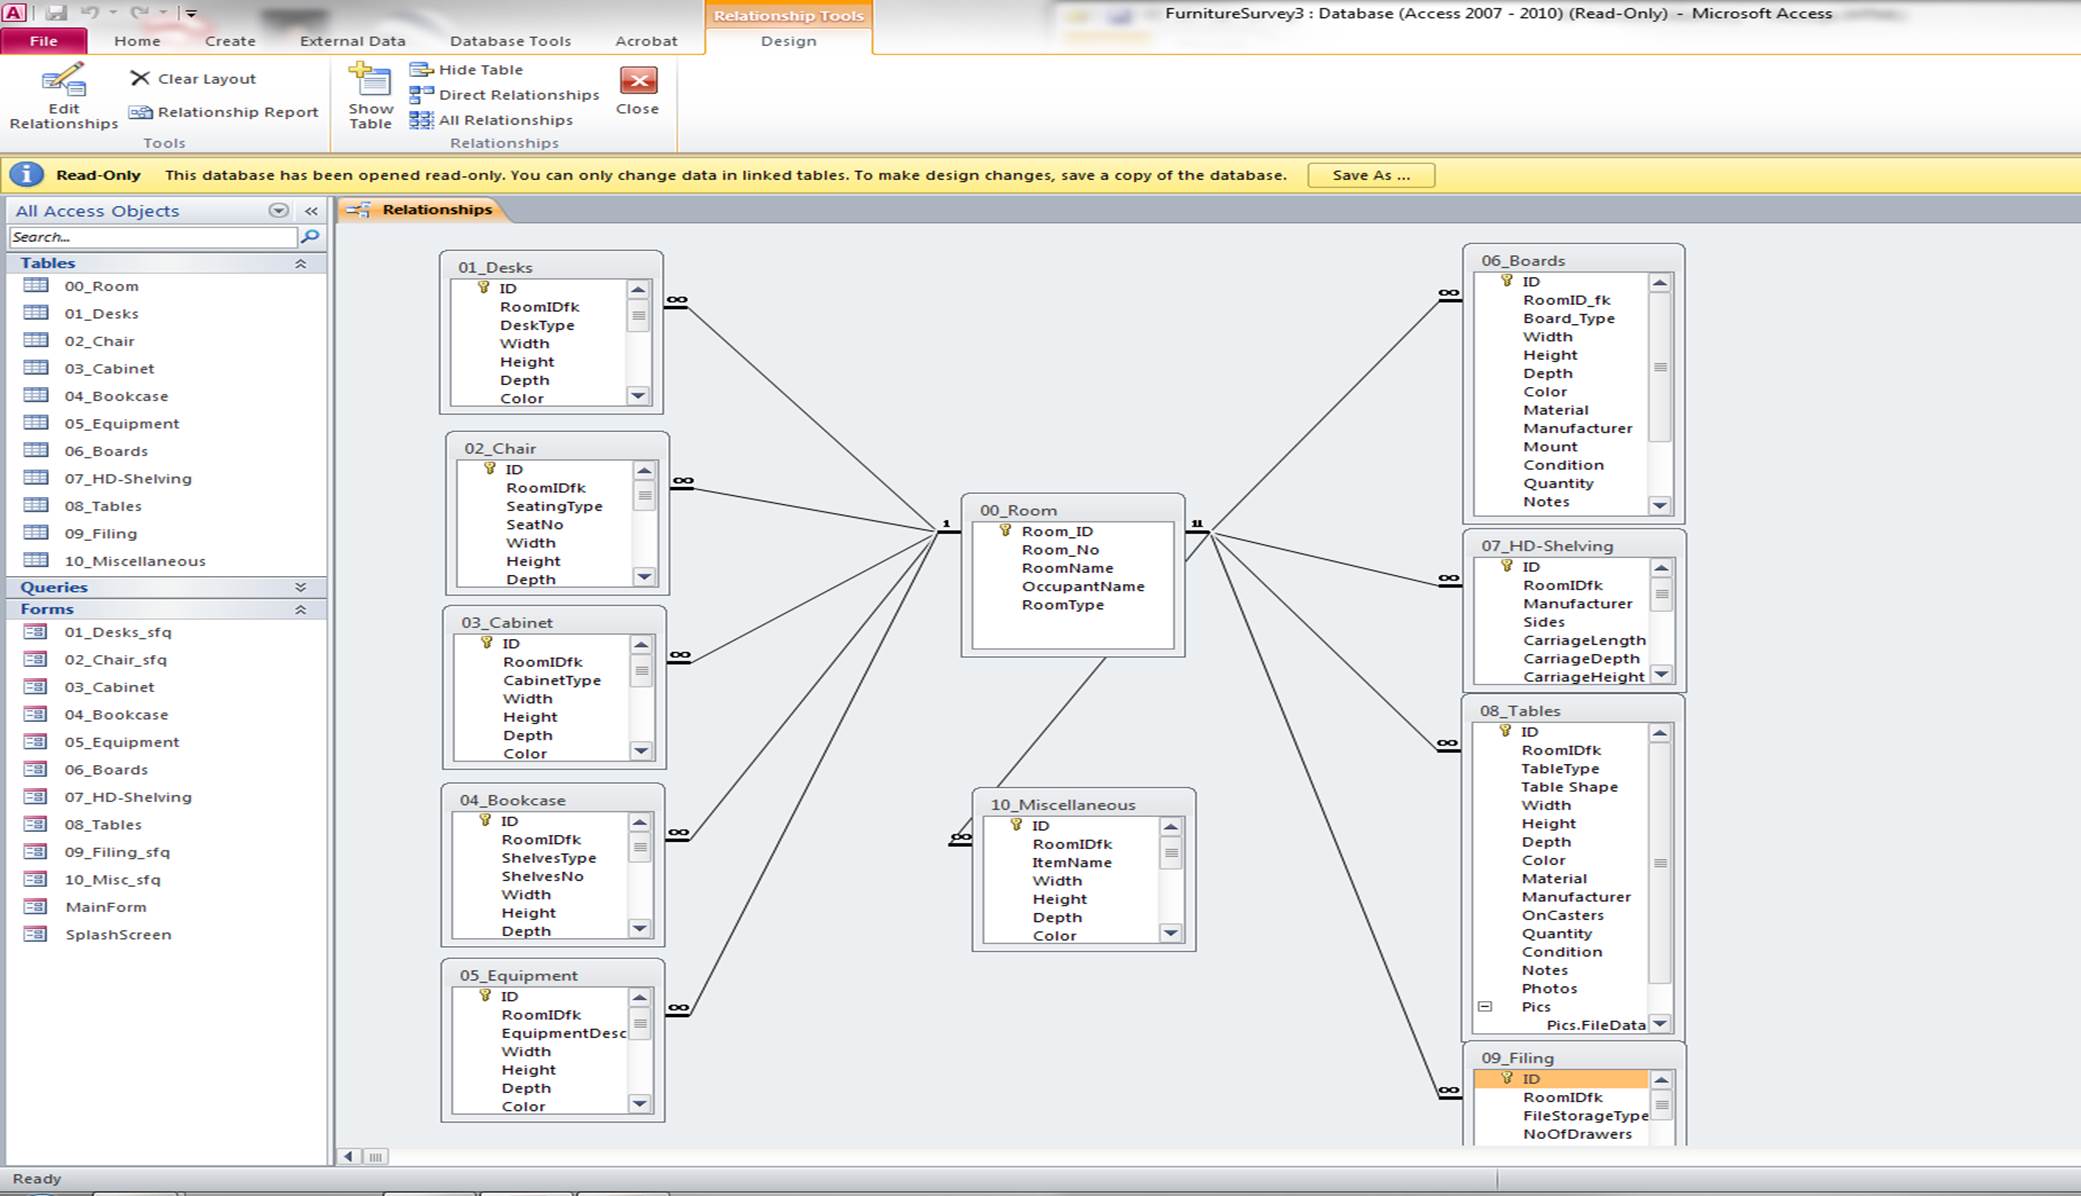Collapse the Tables group in navigation pane
This screenshot has height=1196, width=2081.
pos(300,264)
